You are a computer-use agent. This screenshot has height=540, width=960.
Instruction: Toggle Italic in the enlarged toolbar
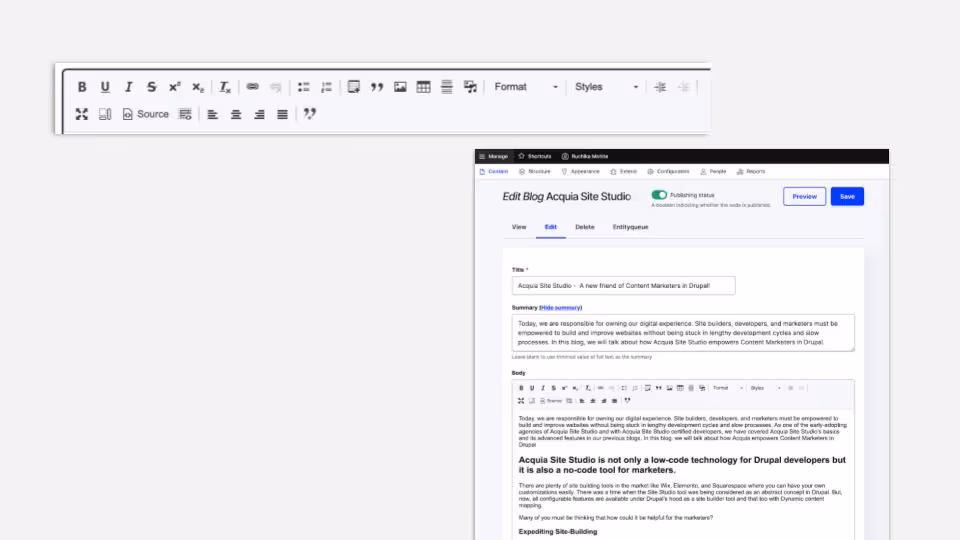click(x=129, y=87)
